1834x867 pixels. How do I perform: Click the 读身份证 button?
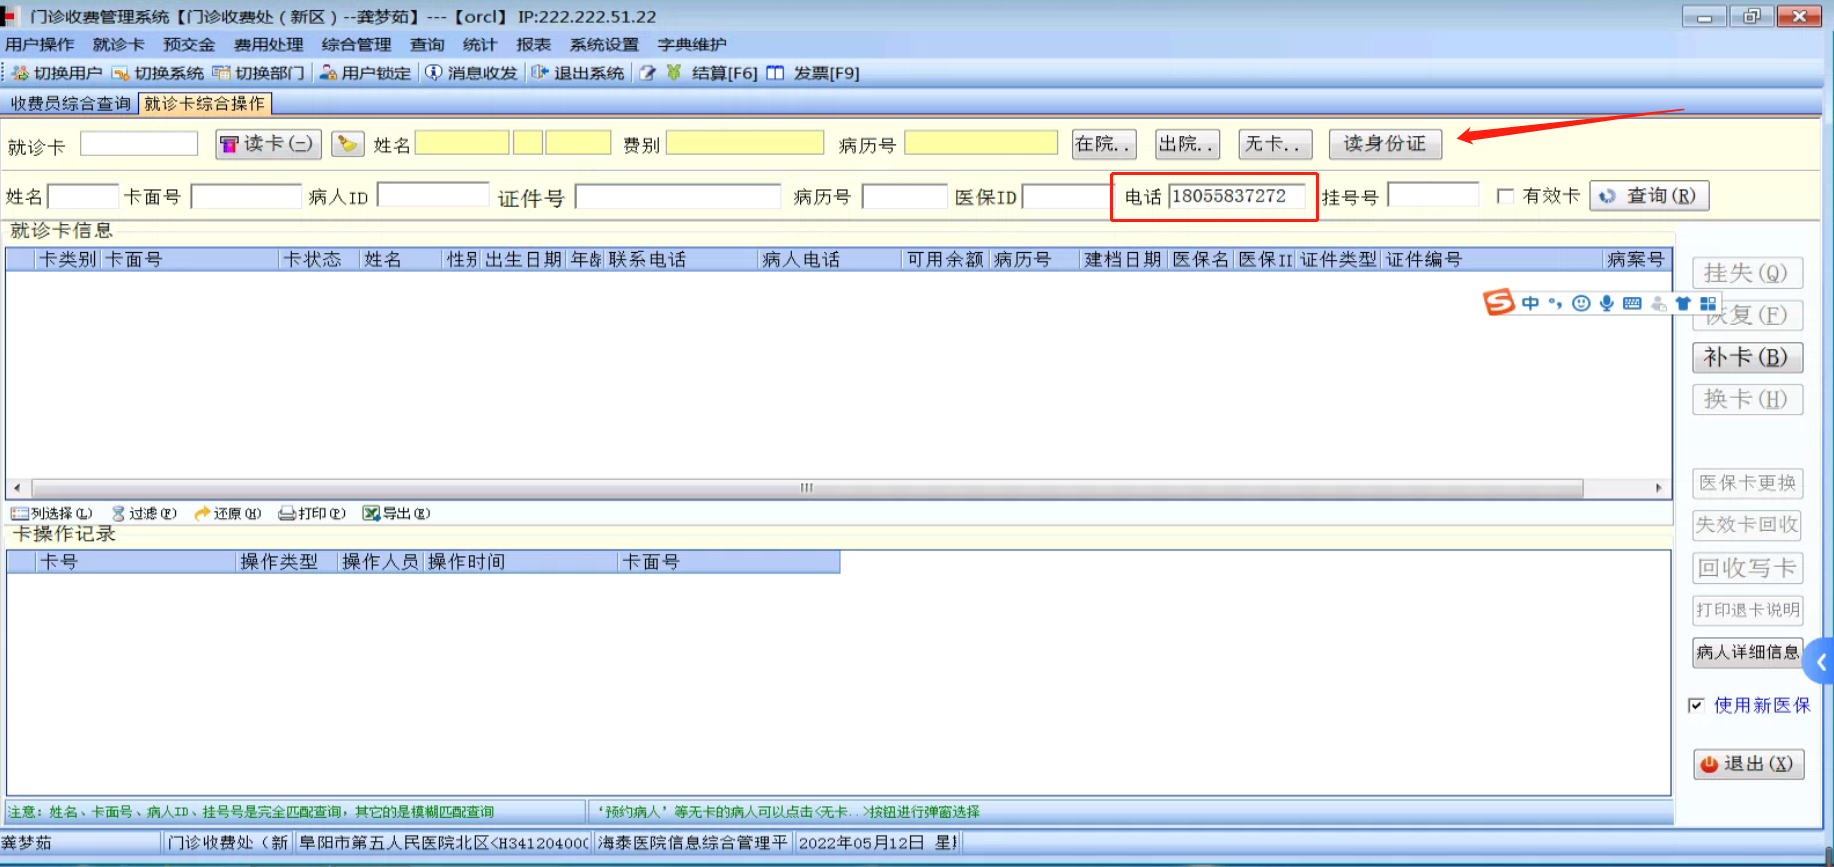pos(1385,144)
